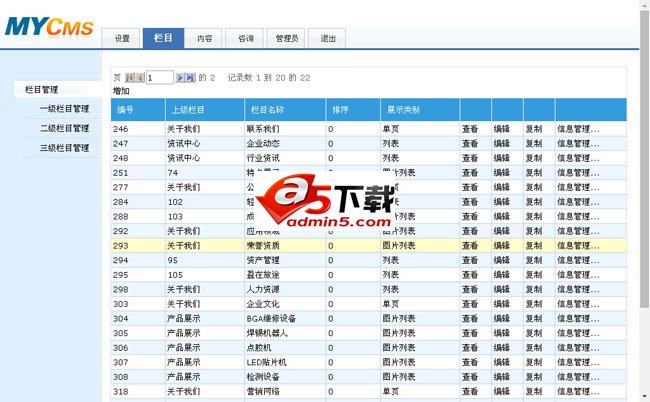Click the vertical scrollbar thumb
650x402 pixels.
pos(644,160)
